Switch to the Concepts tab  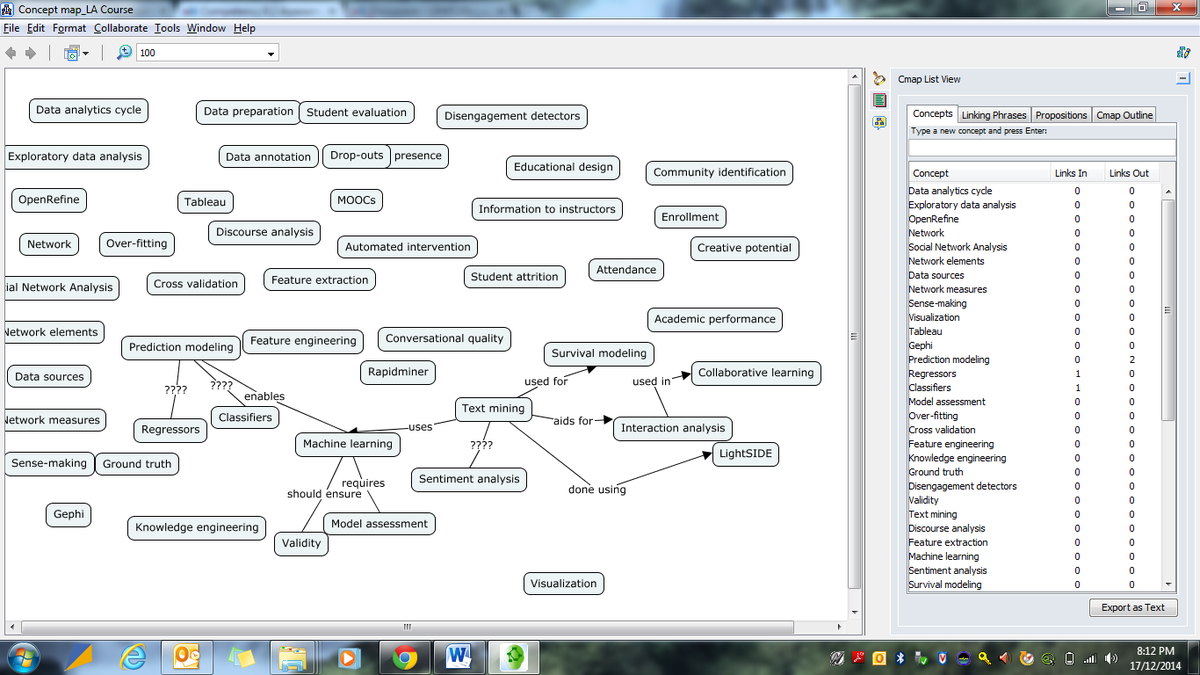[x=933, y=114]
